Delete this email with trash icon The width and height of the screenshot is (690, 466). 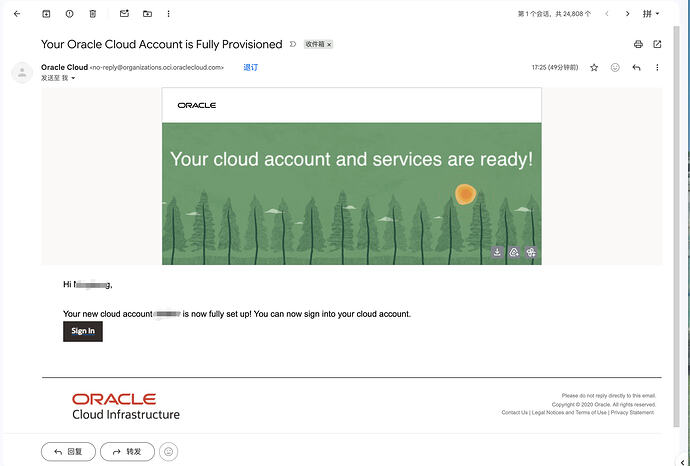(x=93, y=14)
